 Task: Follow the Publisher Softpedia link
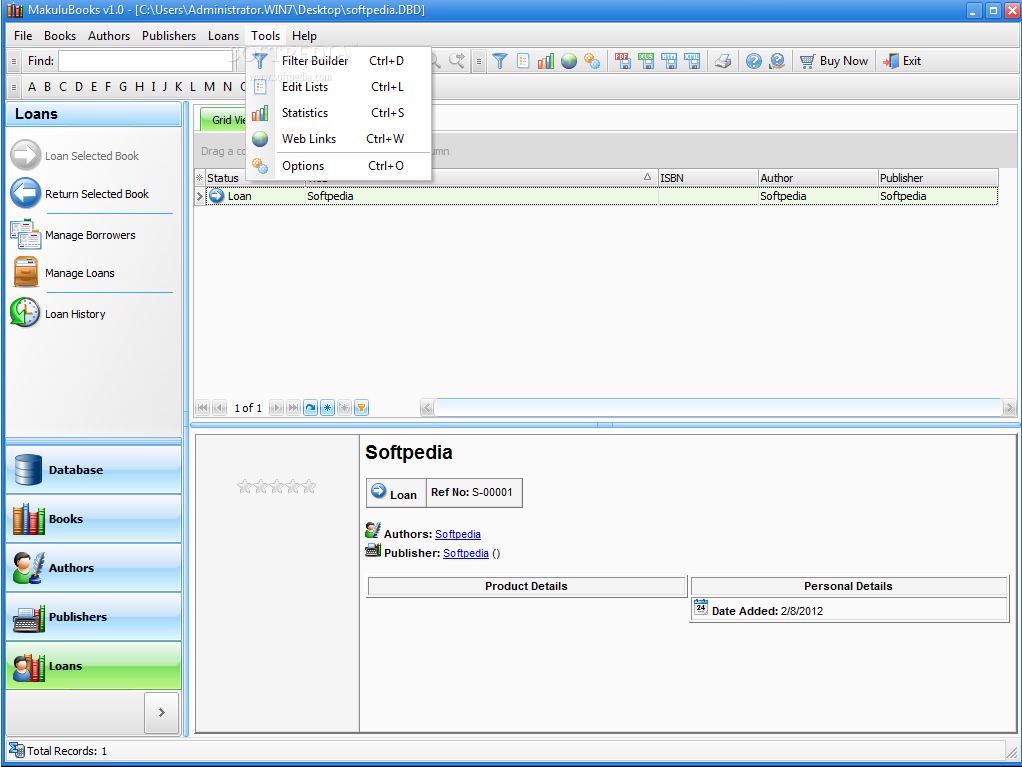[465, 553]
